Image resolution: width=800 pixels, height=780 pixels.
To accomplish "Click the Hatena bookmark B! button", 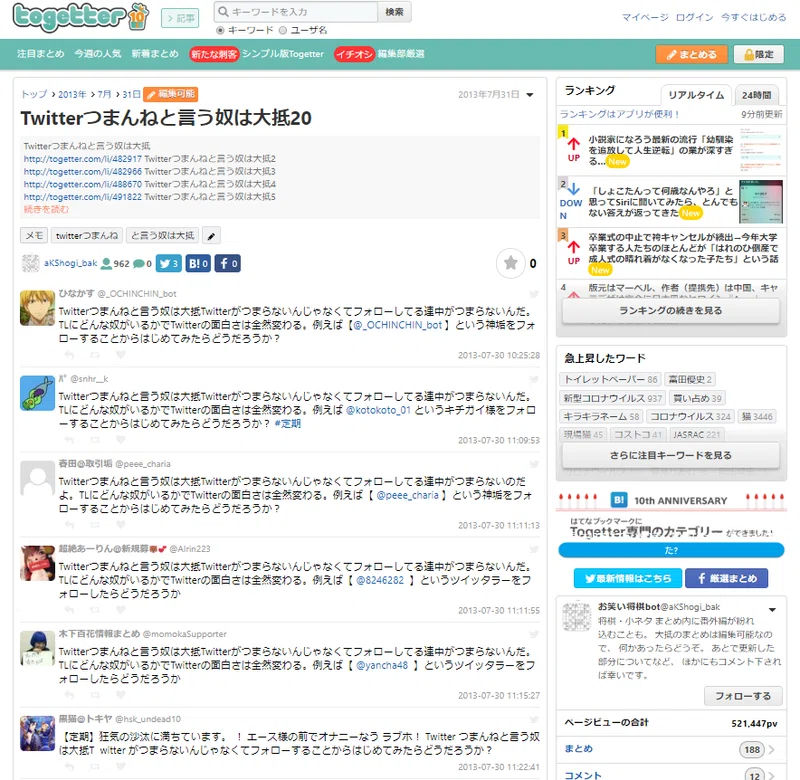I will point(198,264).
